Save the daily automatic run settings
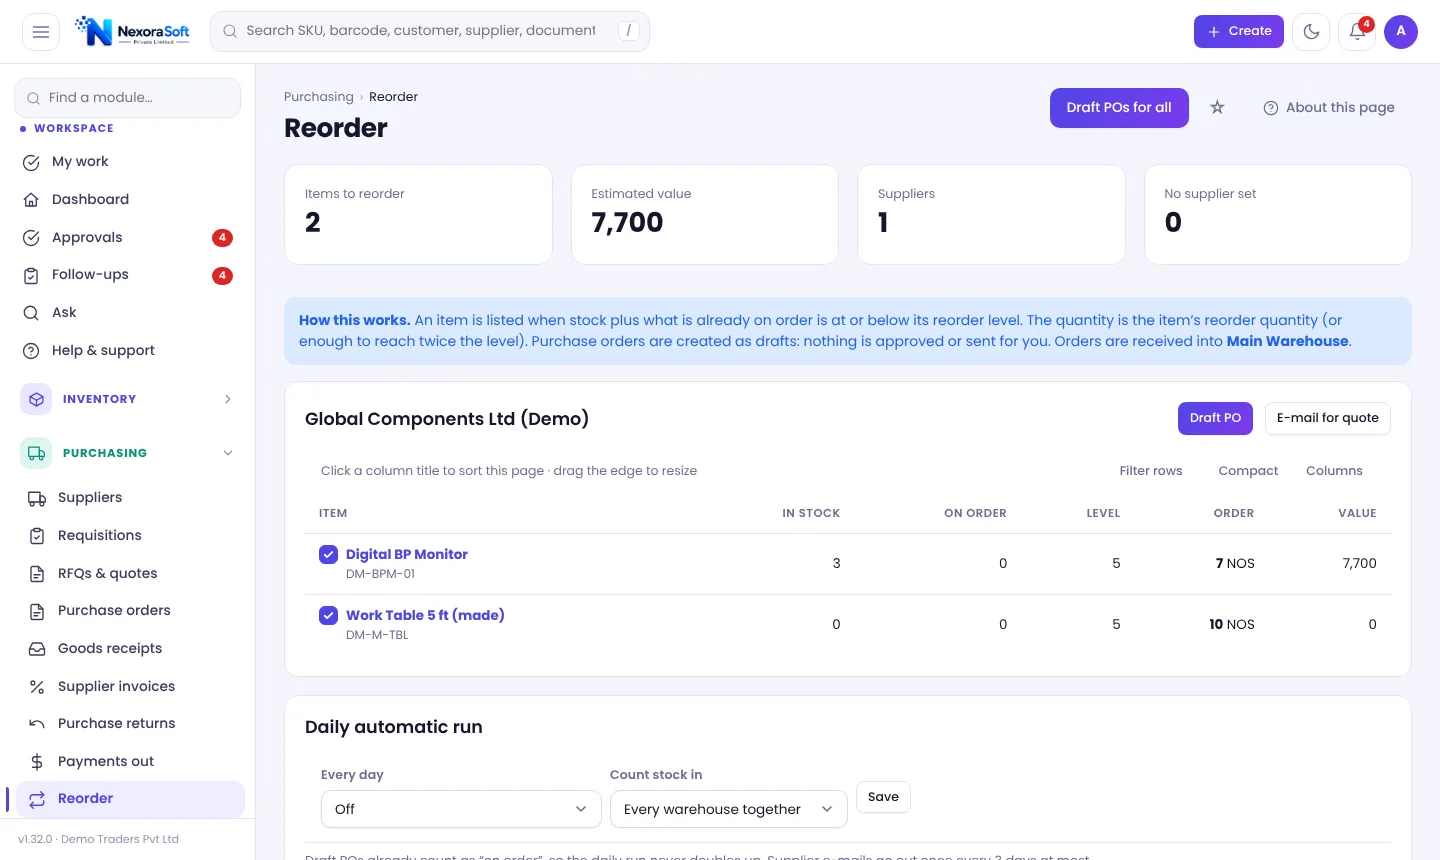1440x860 pixels. coord(883,797)
